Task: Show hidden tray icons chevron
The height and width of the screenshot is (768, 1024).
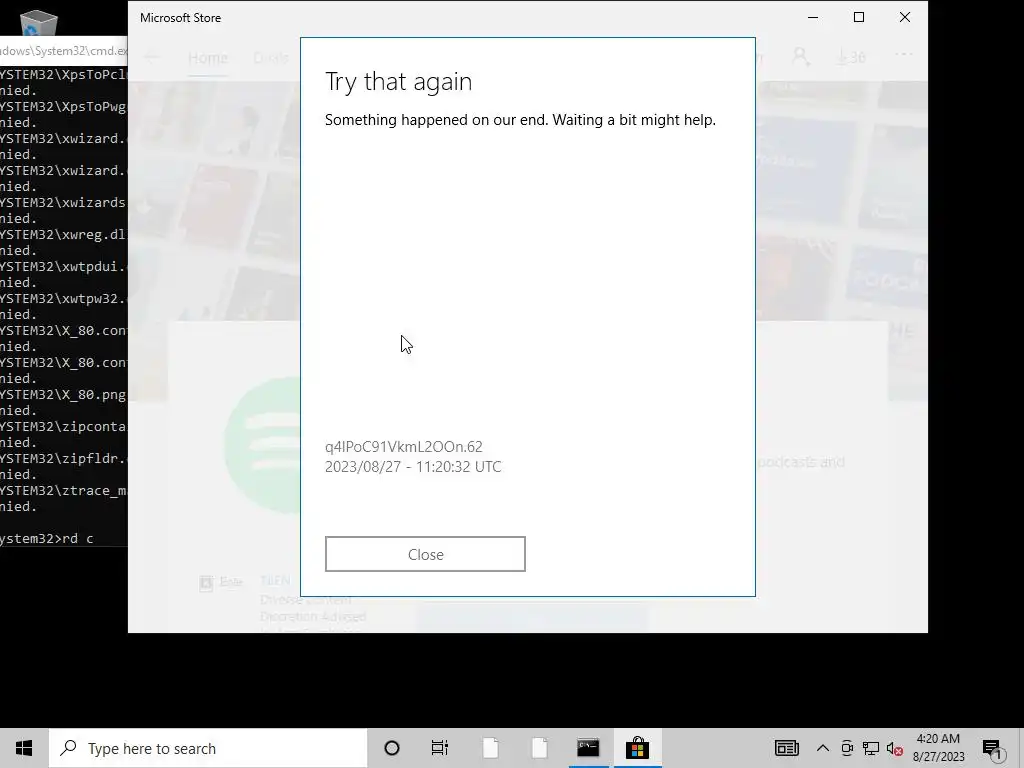Action: (x=823, y=748)
